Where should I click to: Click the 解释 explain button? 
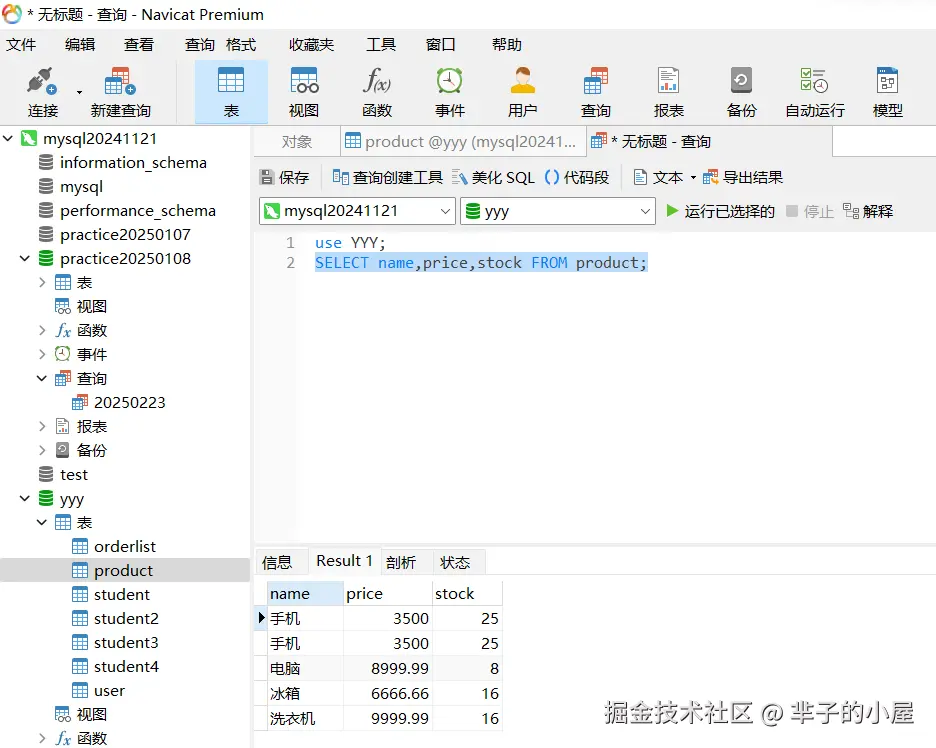pyautogui.click(x=868, y=211)
